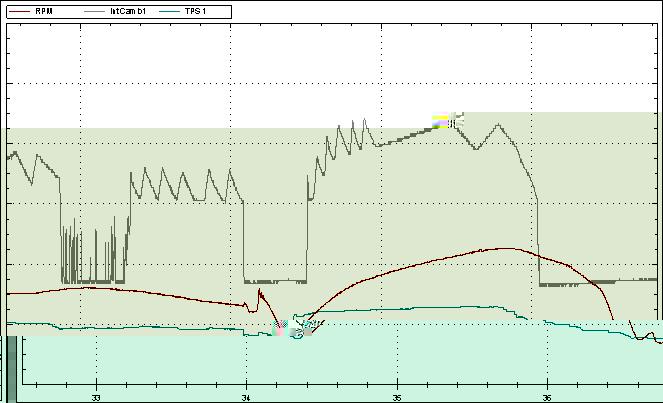Click the 34 tick on the time axis
The image size is (663, 403).
pyautogui.click(x=247, y=395)
